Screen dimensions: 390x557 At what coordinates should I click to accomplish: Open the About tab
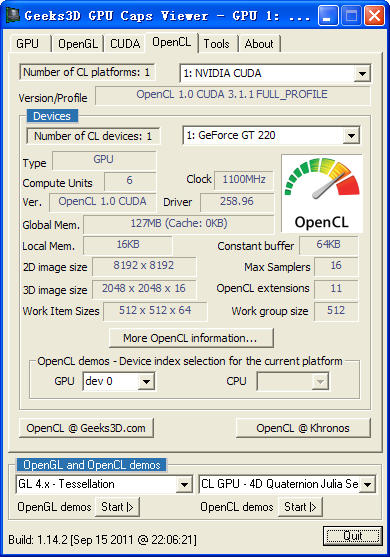[x=259, y=44]
